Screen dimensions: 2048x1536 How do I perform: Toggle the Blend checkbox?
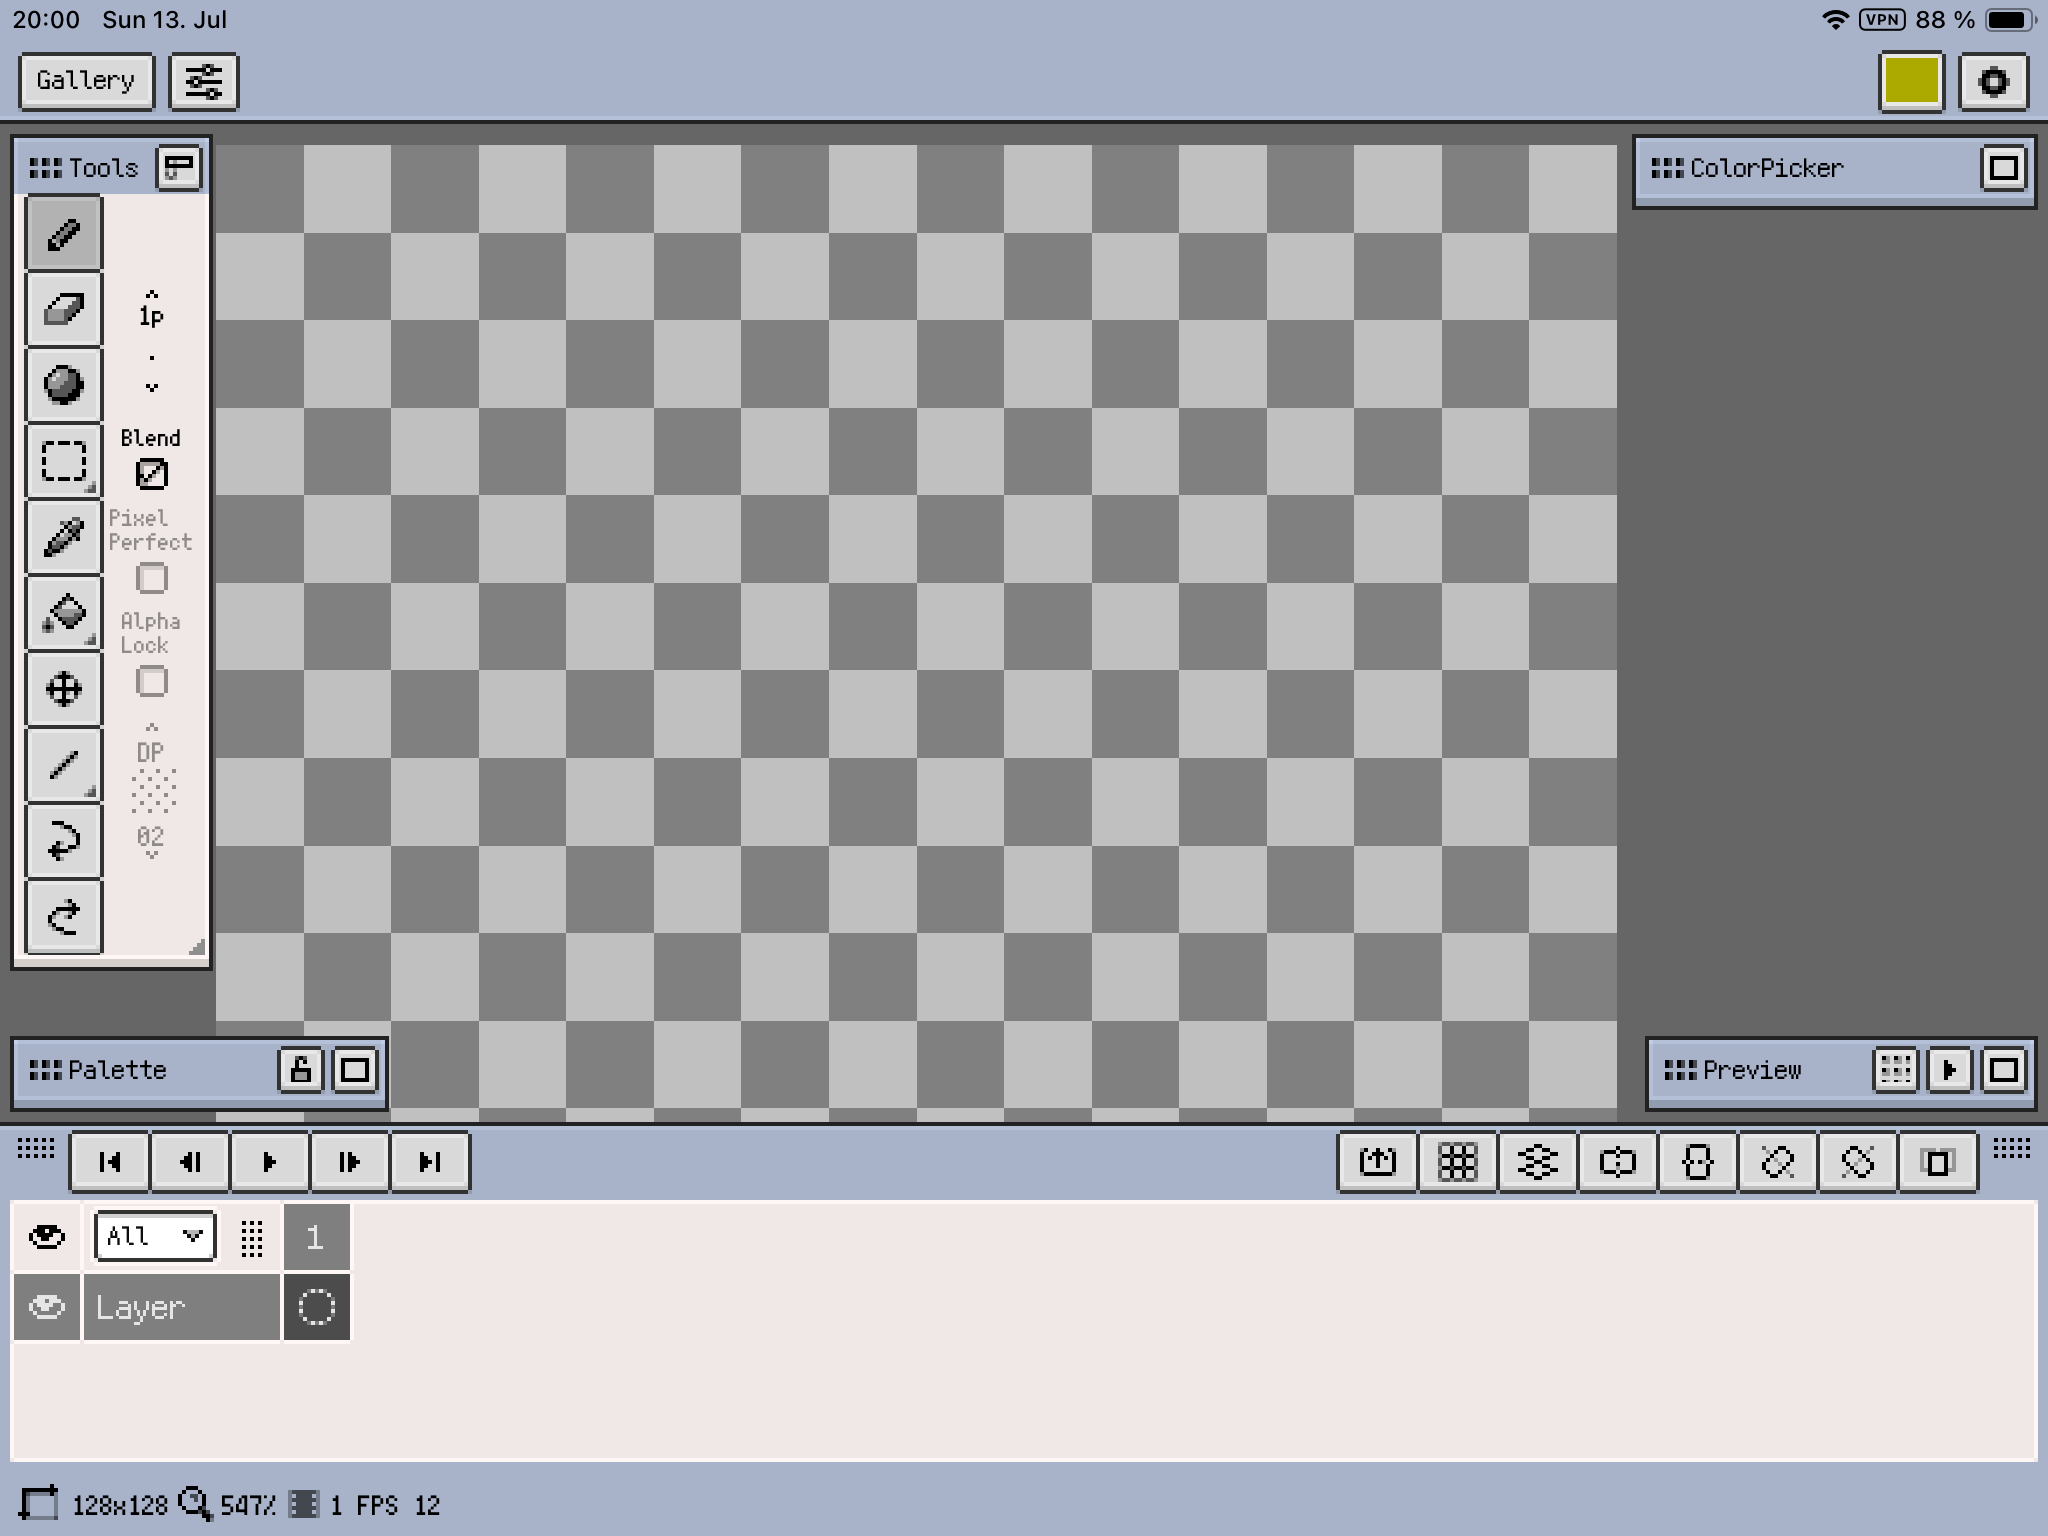pos(151,474)
